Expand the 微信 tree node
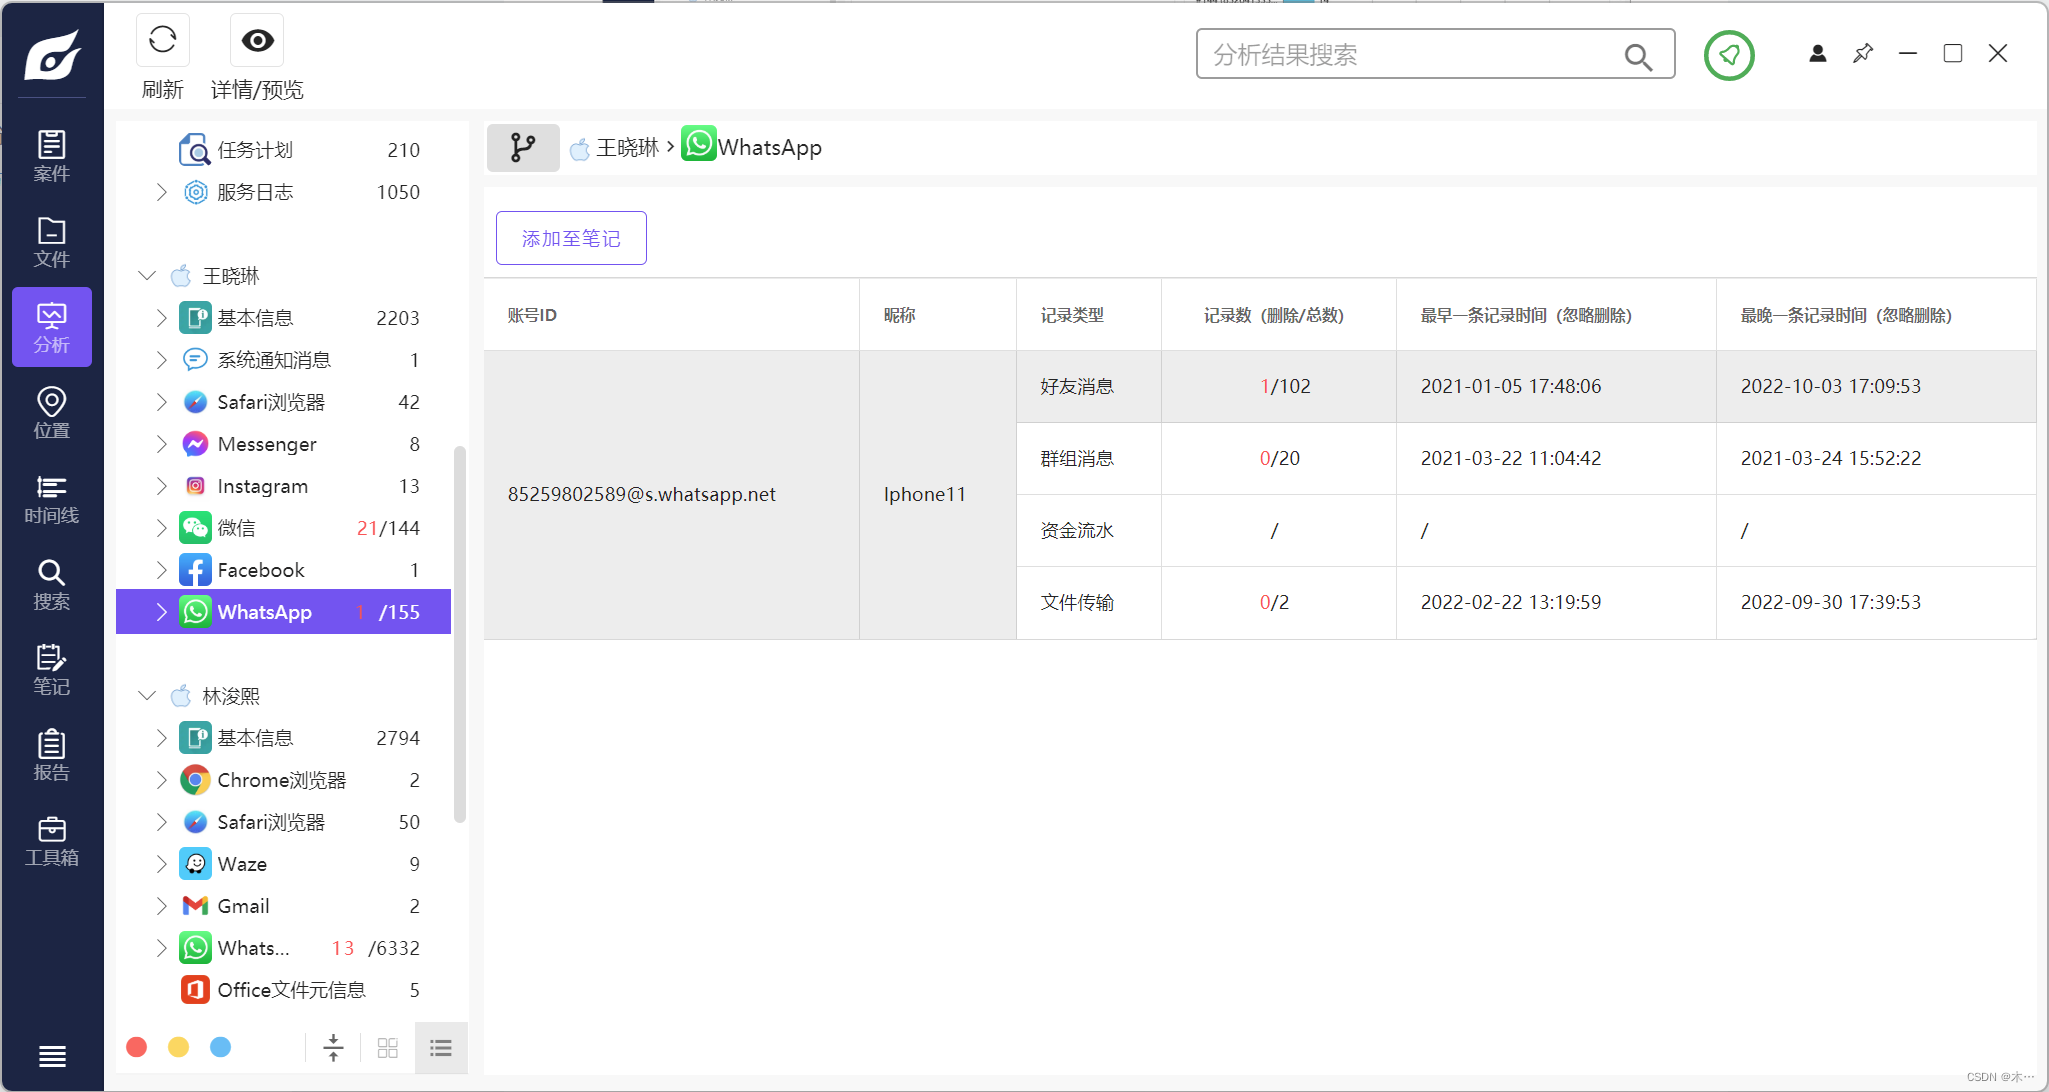 pyautogui.click(x=161, y=528)
